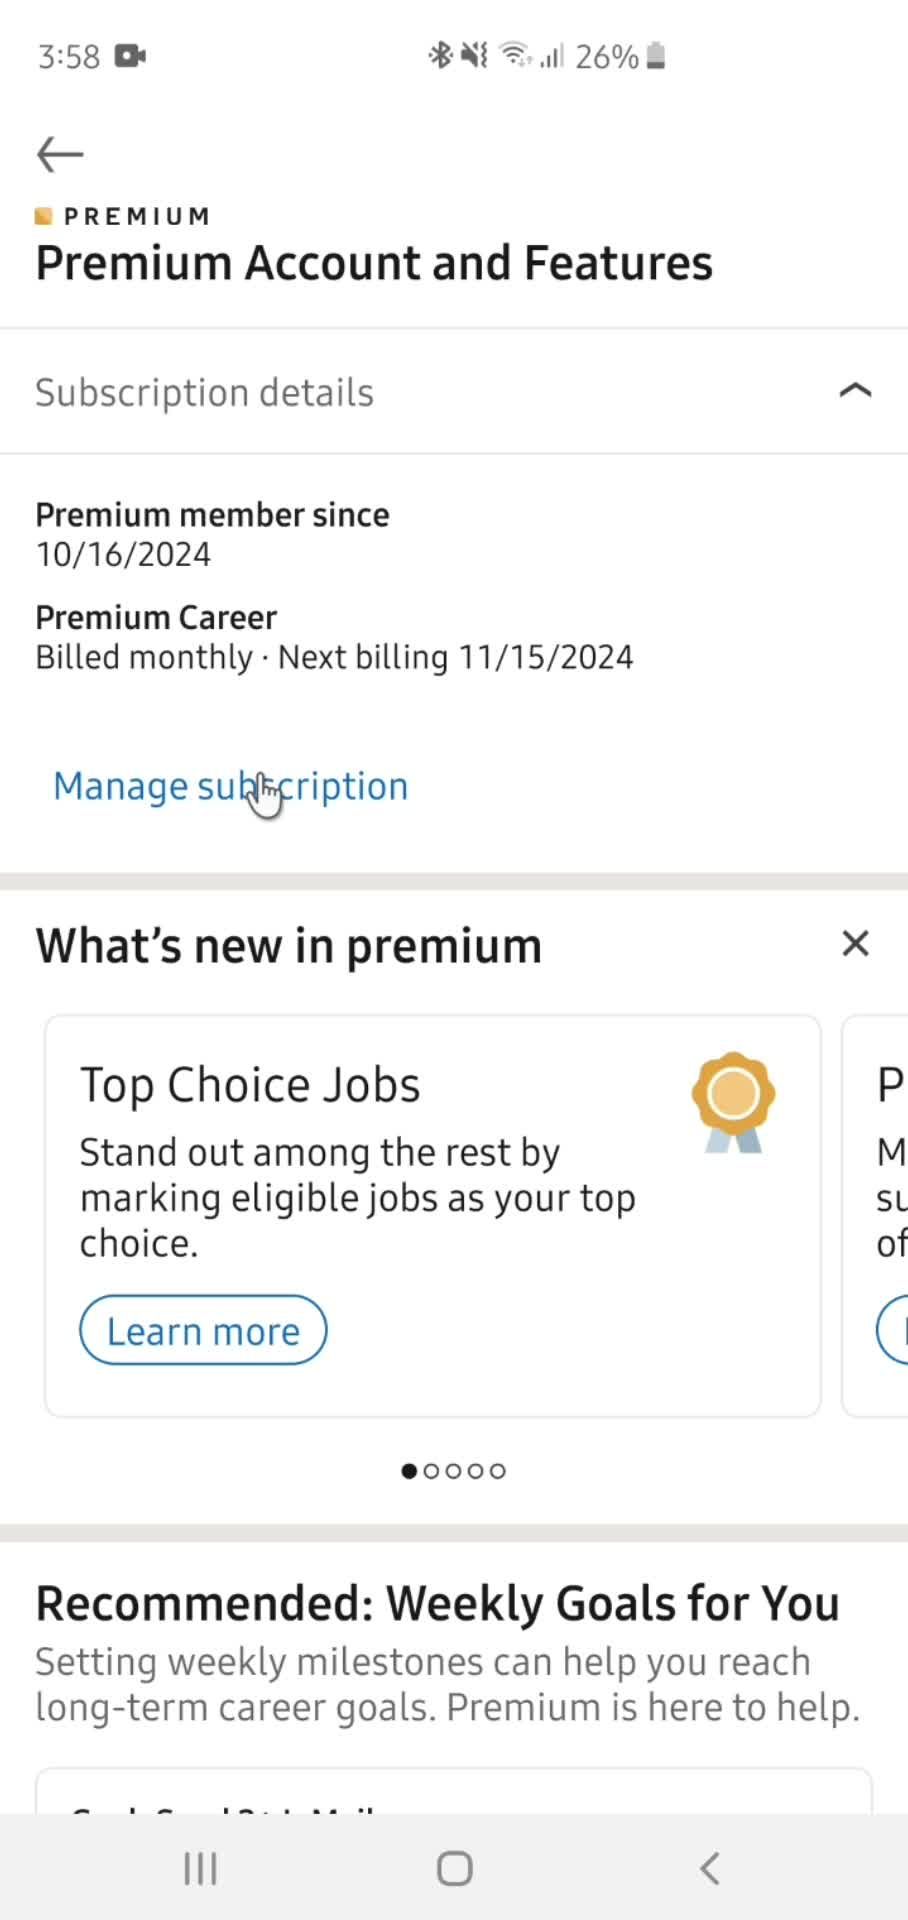Open the Top Choice Jobs card

click(x=433, y=1216)
